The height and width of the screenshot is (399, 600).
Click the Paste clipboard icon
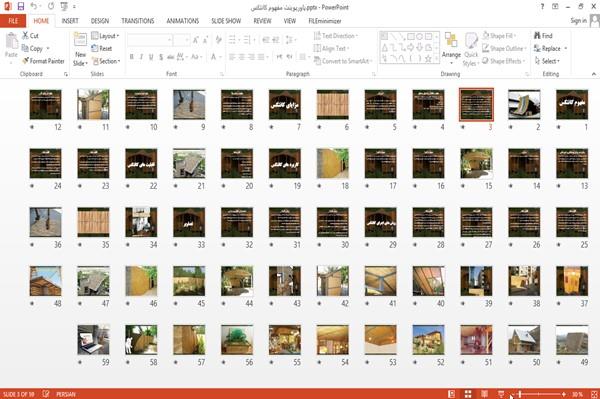pos(11,41)
